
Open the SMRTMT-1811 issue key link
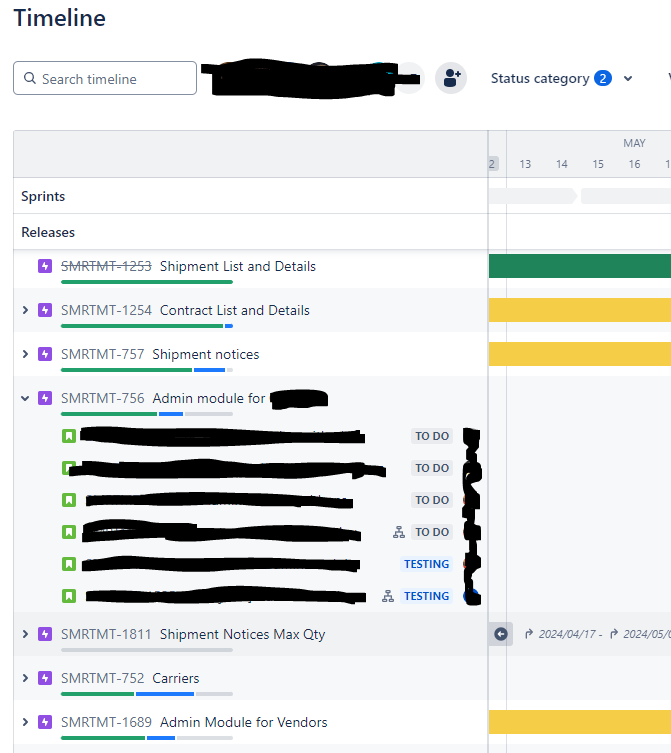tap(106, 634)
